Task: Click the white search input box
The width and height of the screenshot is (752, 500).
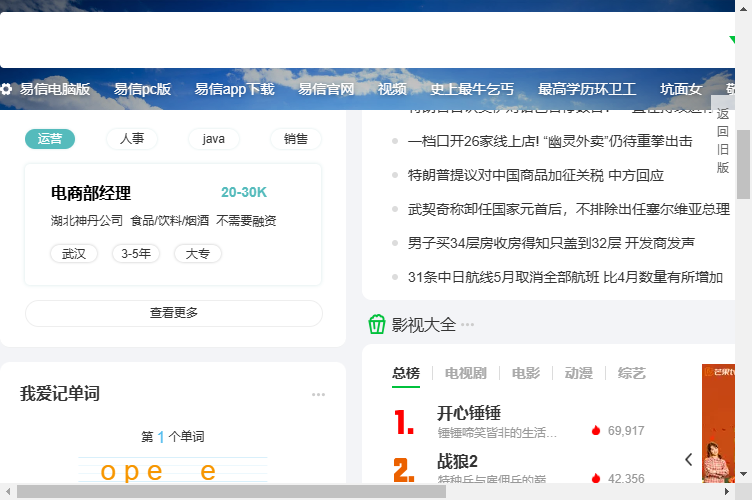Action: click(367, 40)
